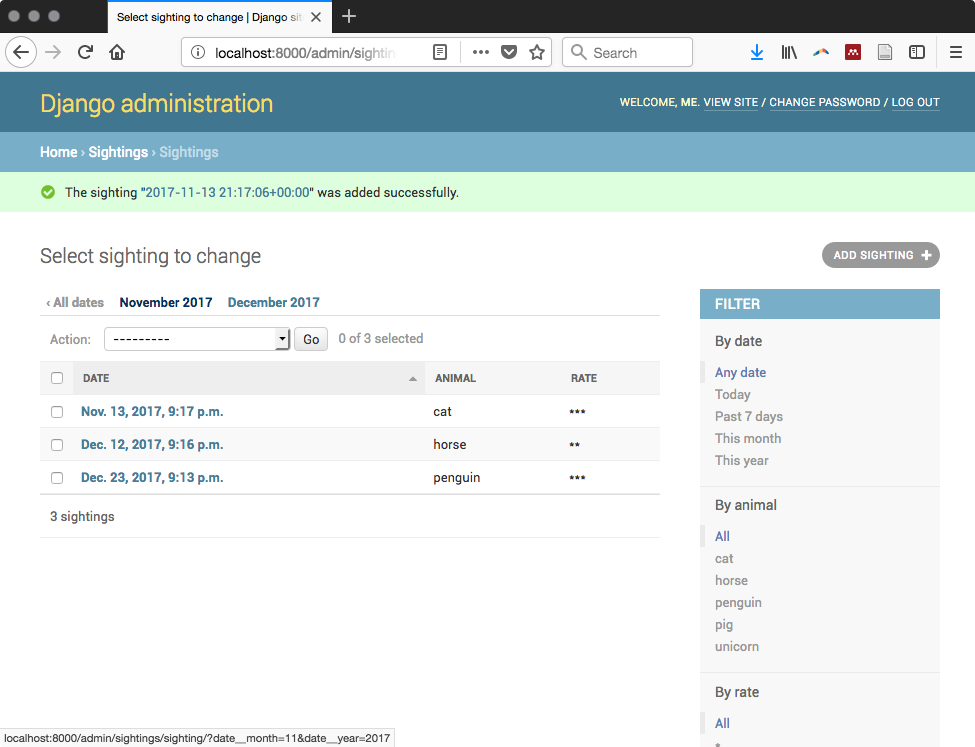Open the Action dropdown menu
Screen dimensions: 975x747
[x=197, y=339]
